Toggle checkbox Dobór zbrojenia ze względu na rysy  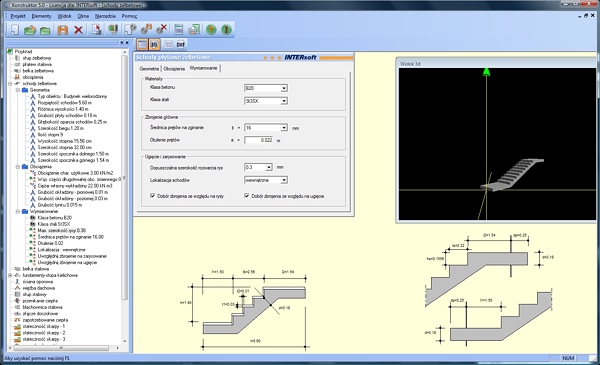click(x=153, y=196)
